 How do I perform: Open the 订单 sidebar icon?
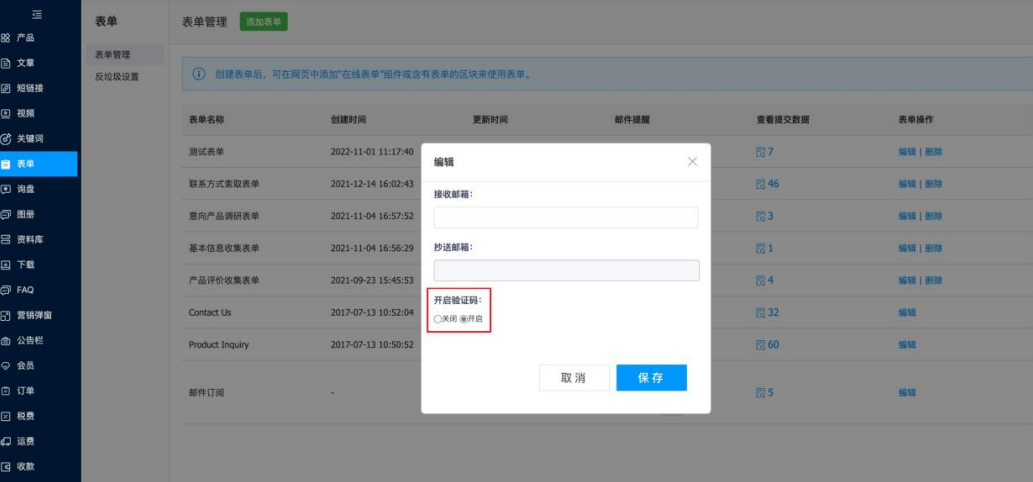click(6, 391)
